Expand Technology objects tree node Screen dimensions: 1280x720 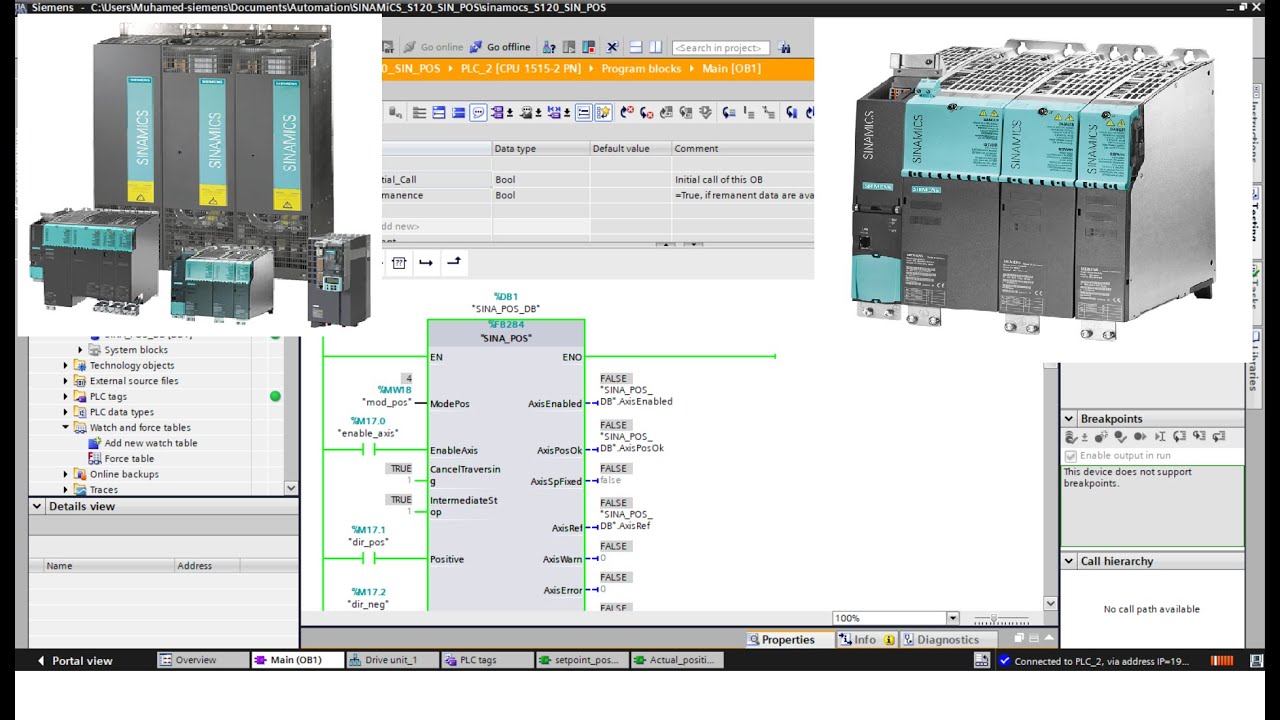66,366
